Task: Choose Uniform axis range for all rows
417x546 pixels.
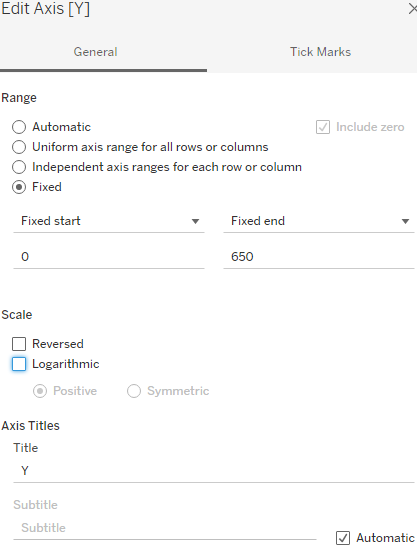Action: click(19, 147)
